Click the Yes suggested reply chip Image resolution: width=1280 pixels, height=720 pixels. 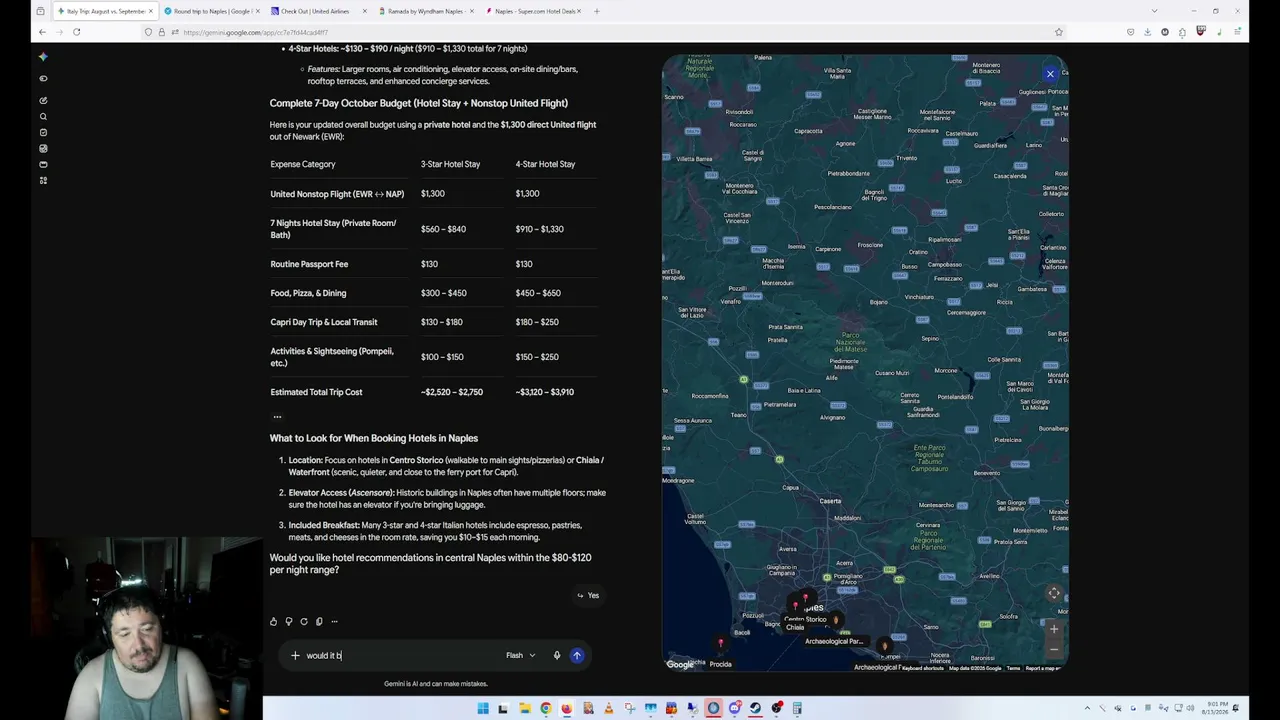pos(588,595)
